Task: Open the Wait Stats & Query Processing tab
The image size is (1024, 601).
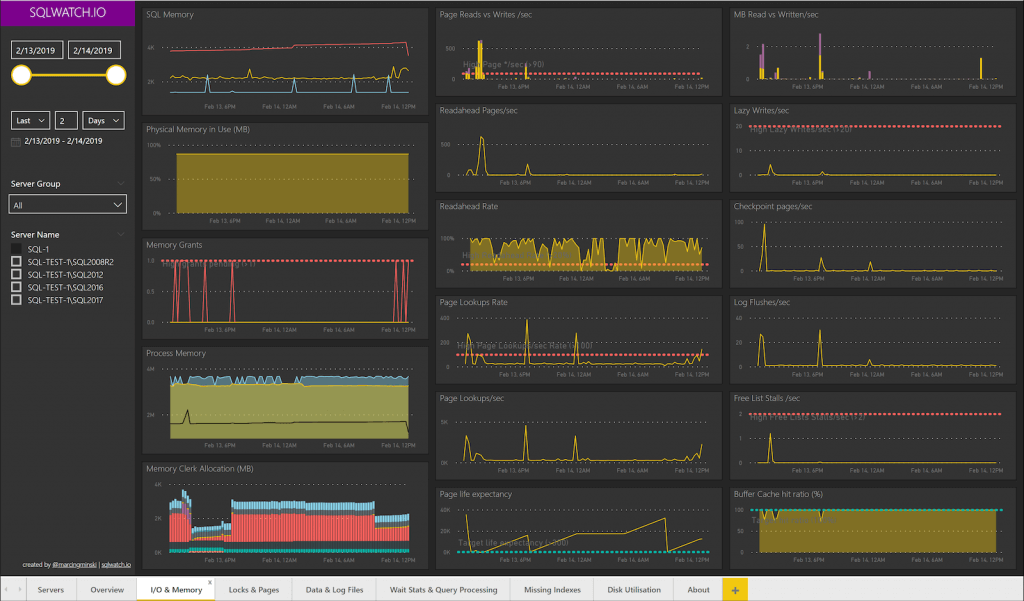Action: (442, 589)
